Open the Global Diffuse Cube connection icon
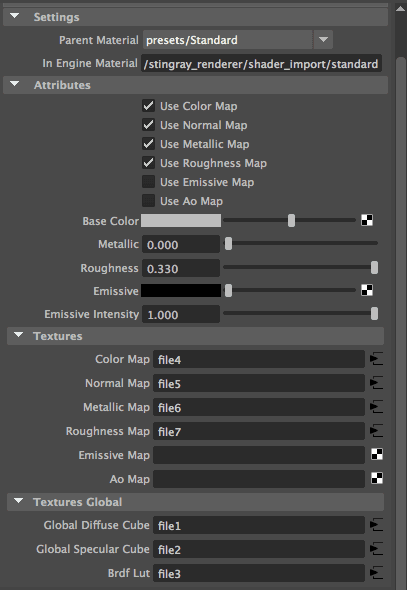The width and height of the screenshot is (407, 590). [x=377, y=525]
